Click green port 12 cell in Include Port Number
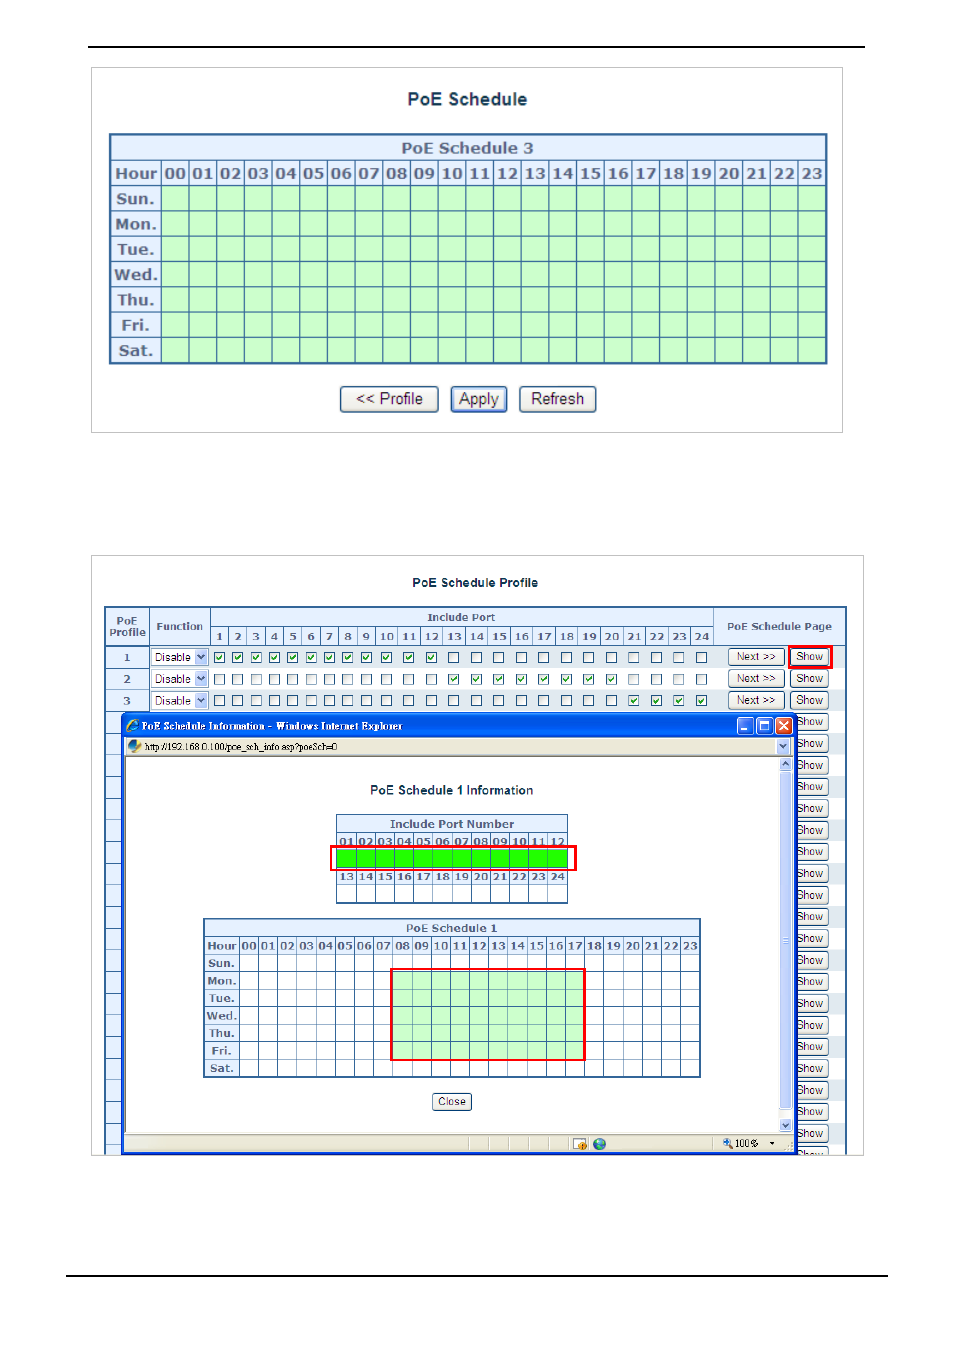 558,858
